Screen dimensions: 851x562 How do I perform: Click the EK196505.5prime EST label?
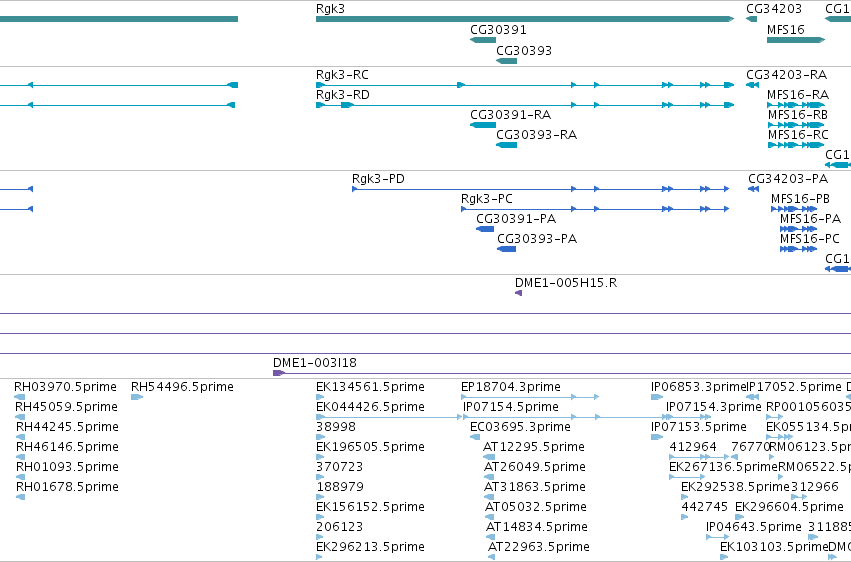[370, 448]
